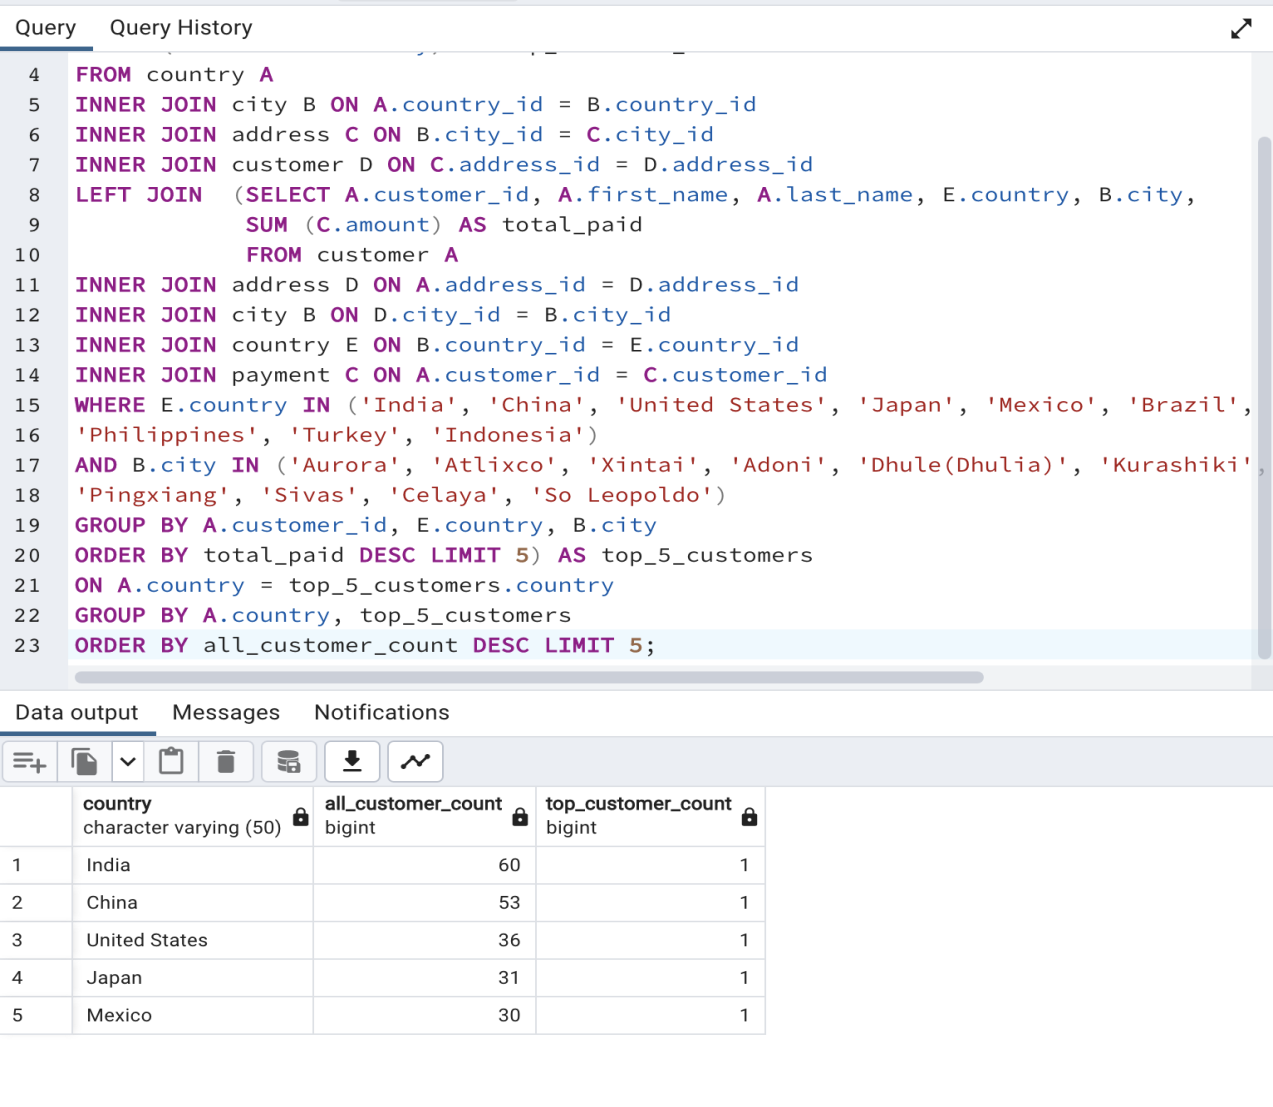The image size is (1273, 1107).
Task: Click the Delete rows icon
Action: [x=226, y=761]
